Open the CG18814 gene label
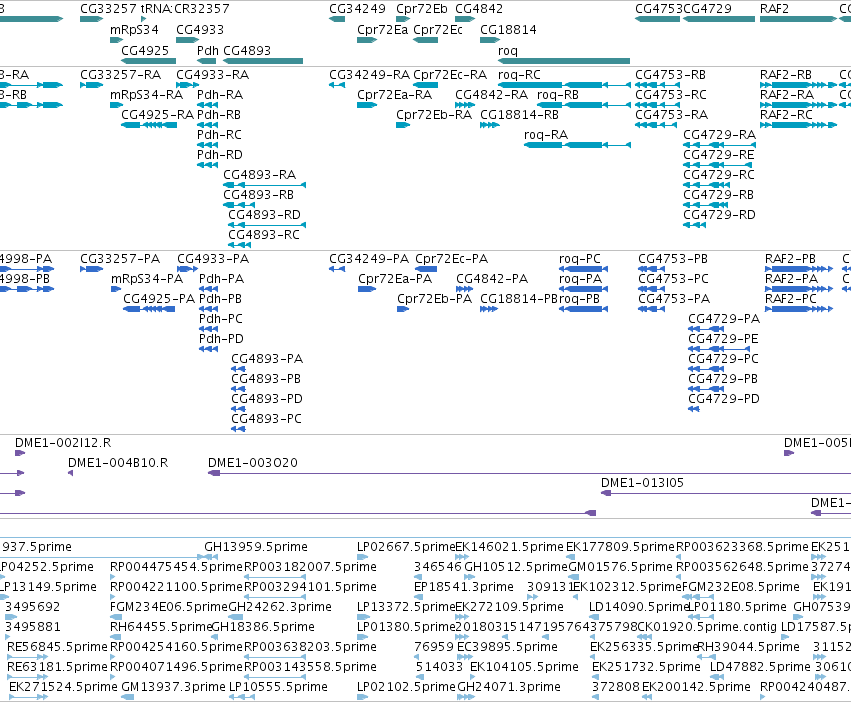851x702 pixels. (x=508, y=29)
